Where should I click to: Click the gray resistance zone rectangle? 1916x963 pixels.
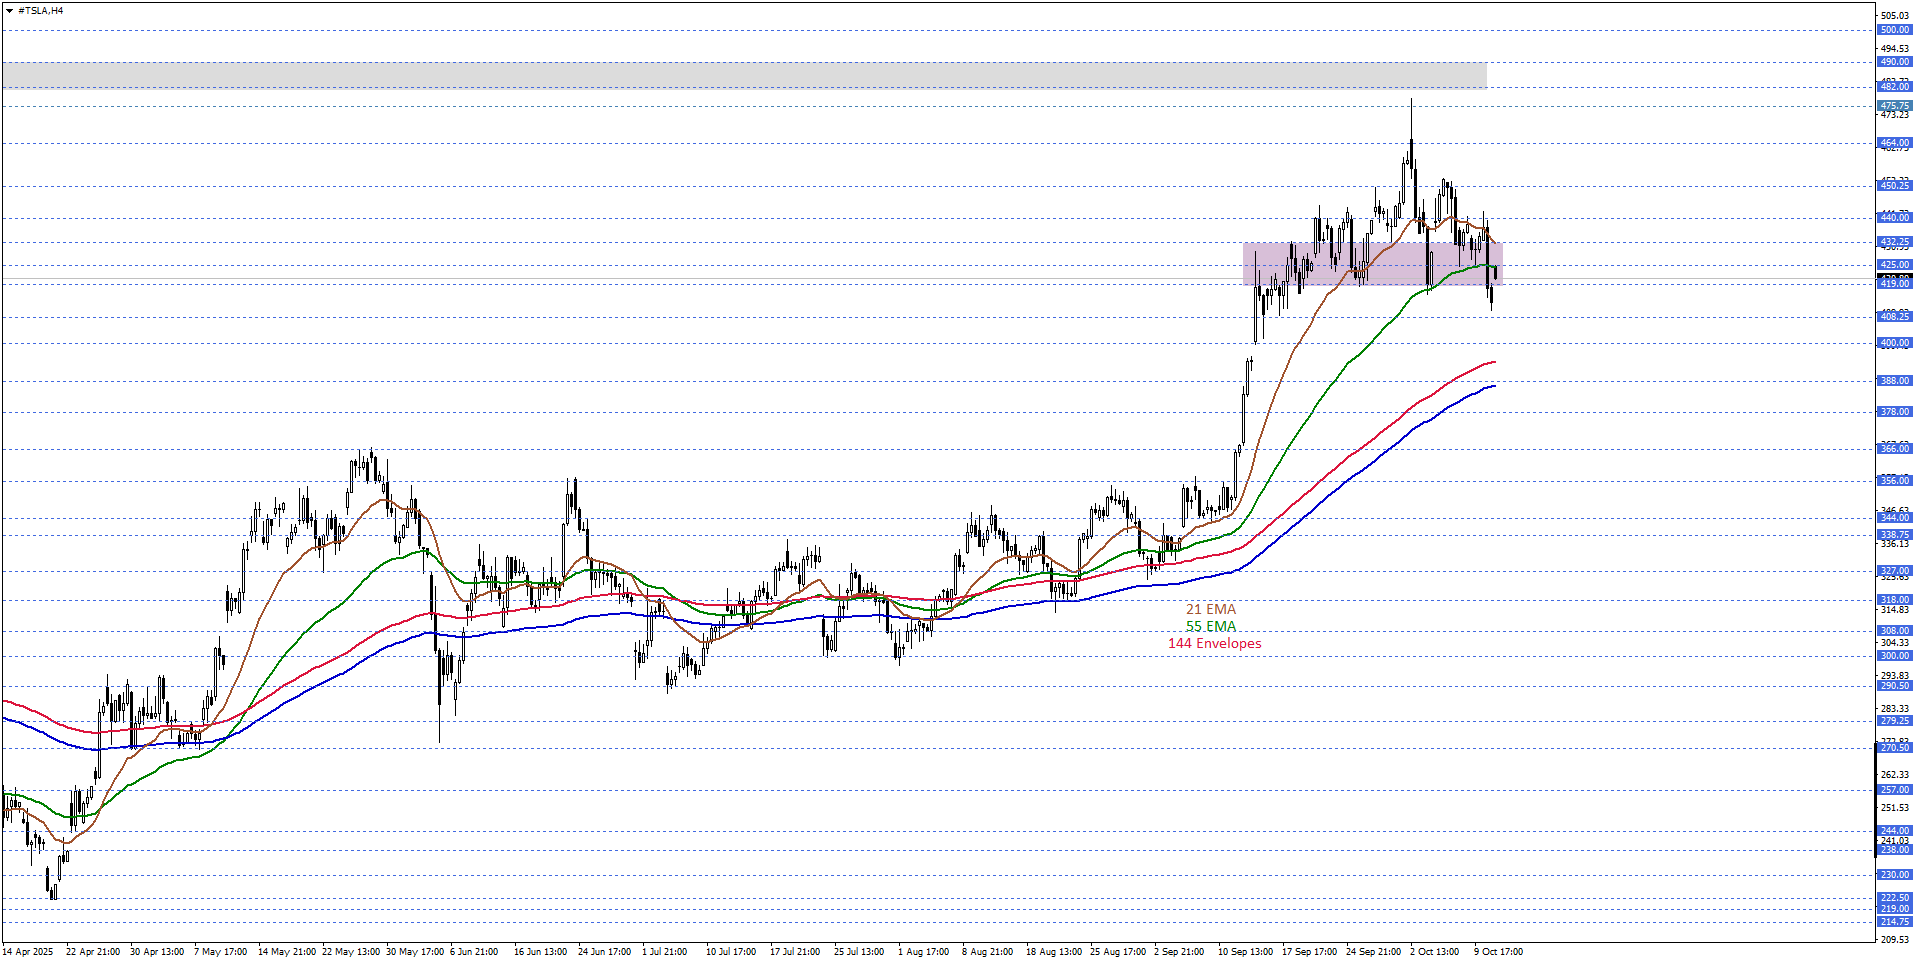click(x=743, y=75)
